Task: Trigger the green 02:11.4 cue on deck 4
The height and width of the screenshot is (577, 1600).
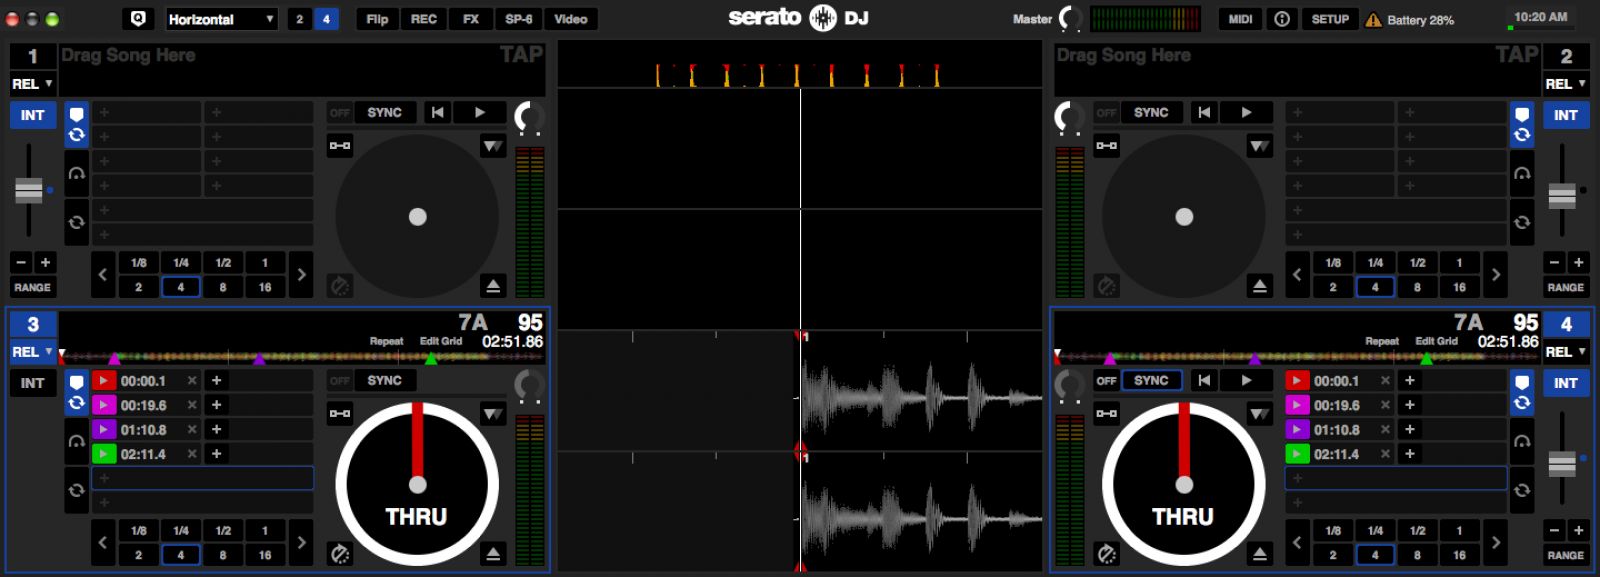Action: coord(1297,454)
